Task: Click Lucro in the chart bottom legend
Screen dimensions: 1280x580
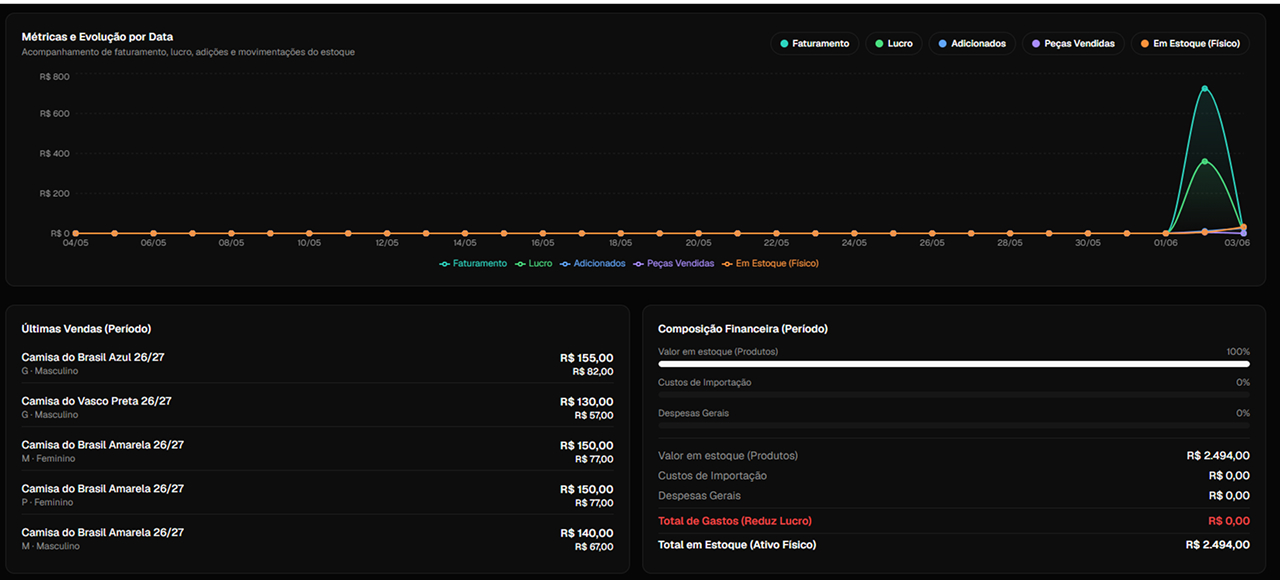Action: (x=534, y=264)
